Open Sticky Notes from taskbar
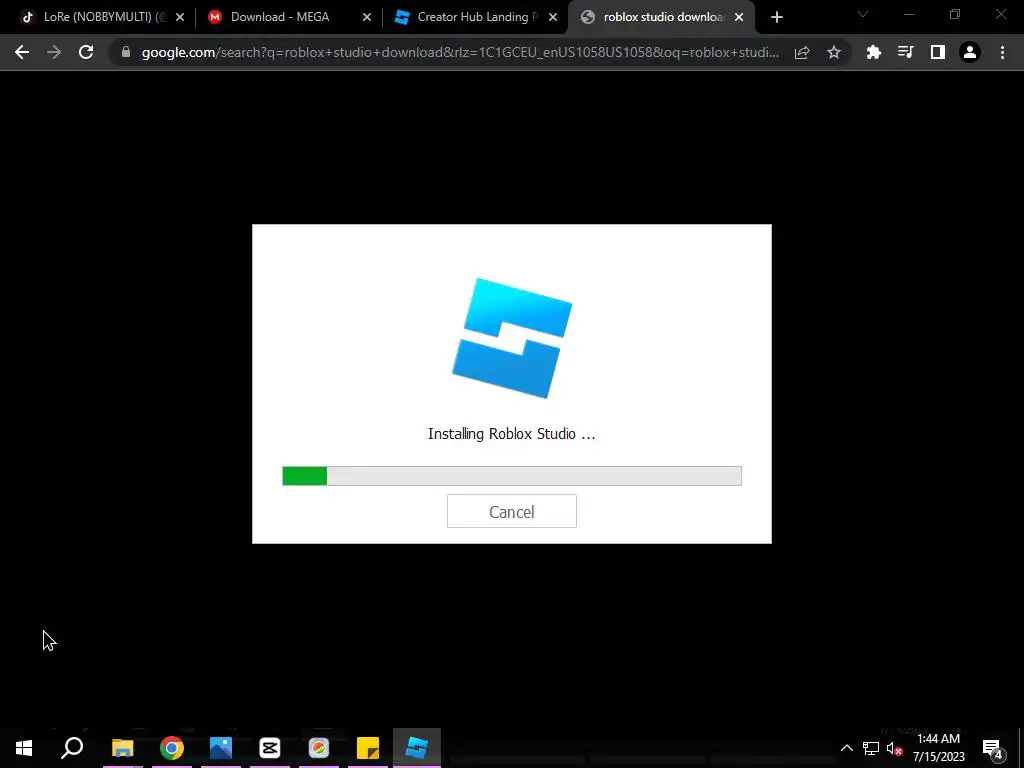 click(x=368, y=748)
